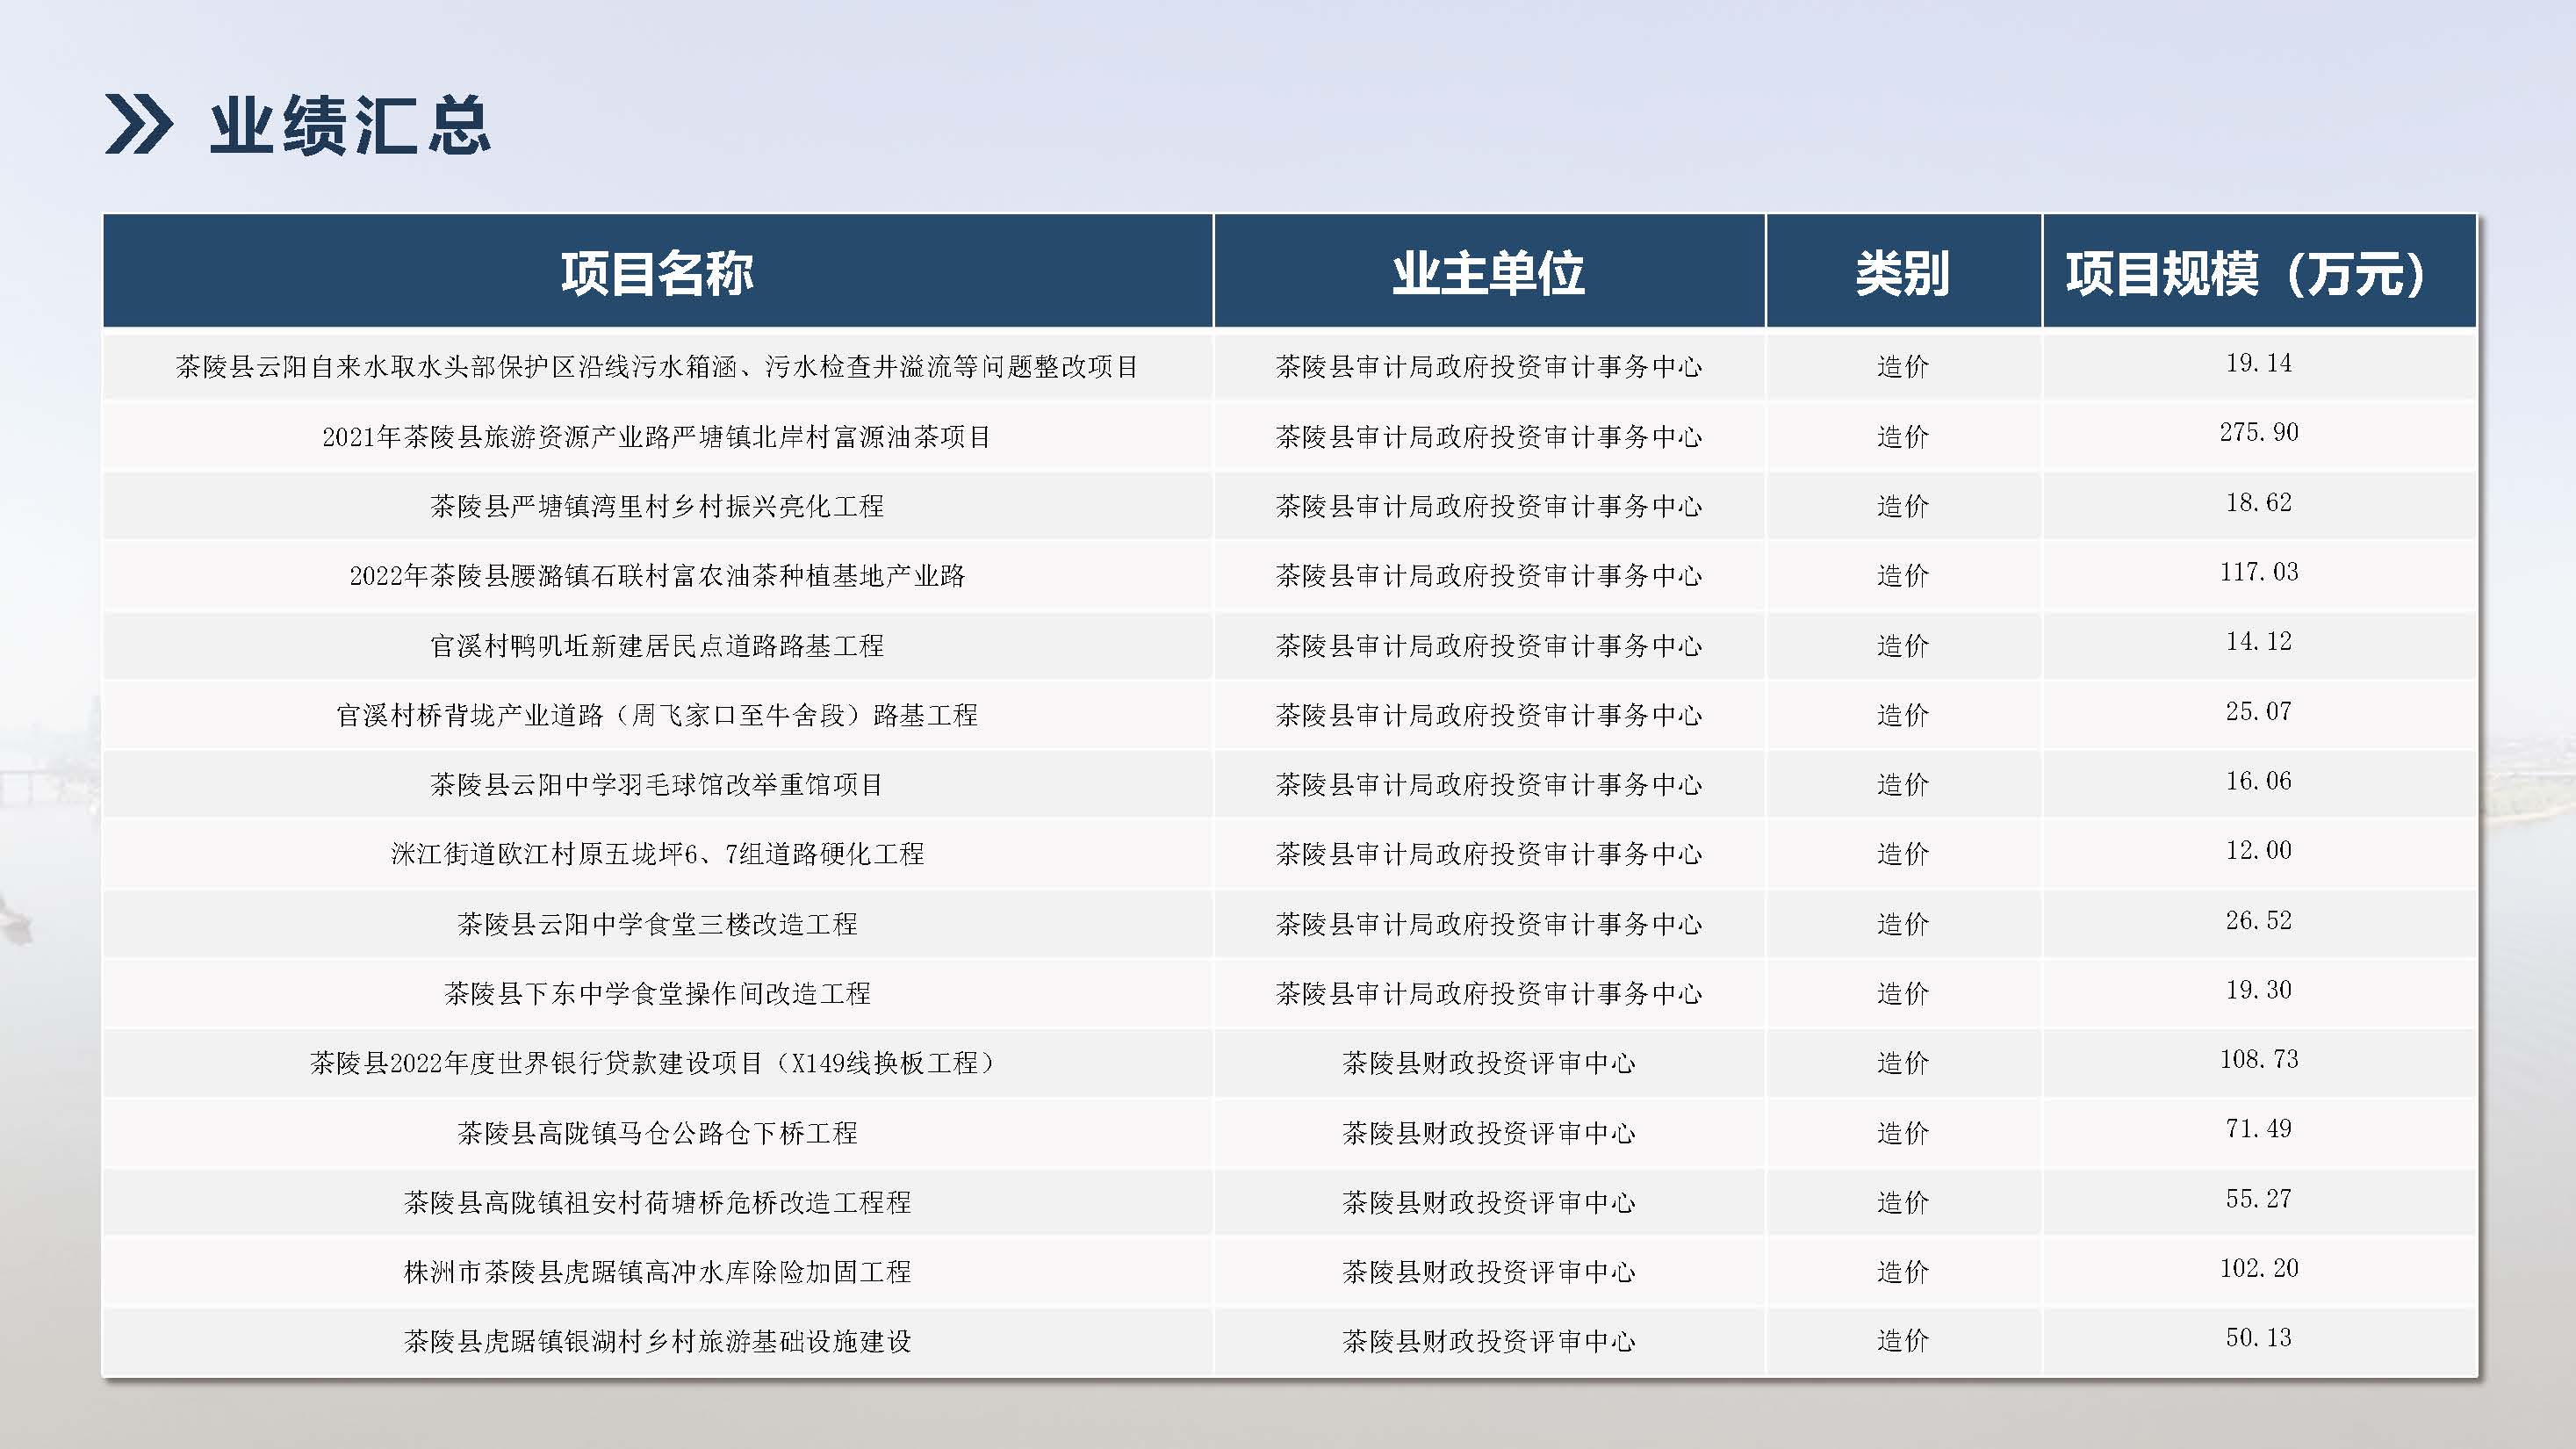The height and width of the screenshot is (1449, 2576).
Task: Select 茶陵县高陇镇祖安村荷塘桥危桥改造工程程 cell
Action: click(x=657, y=1202)
